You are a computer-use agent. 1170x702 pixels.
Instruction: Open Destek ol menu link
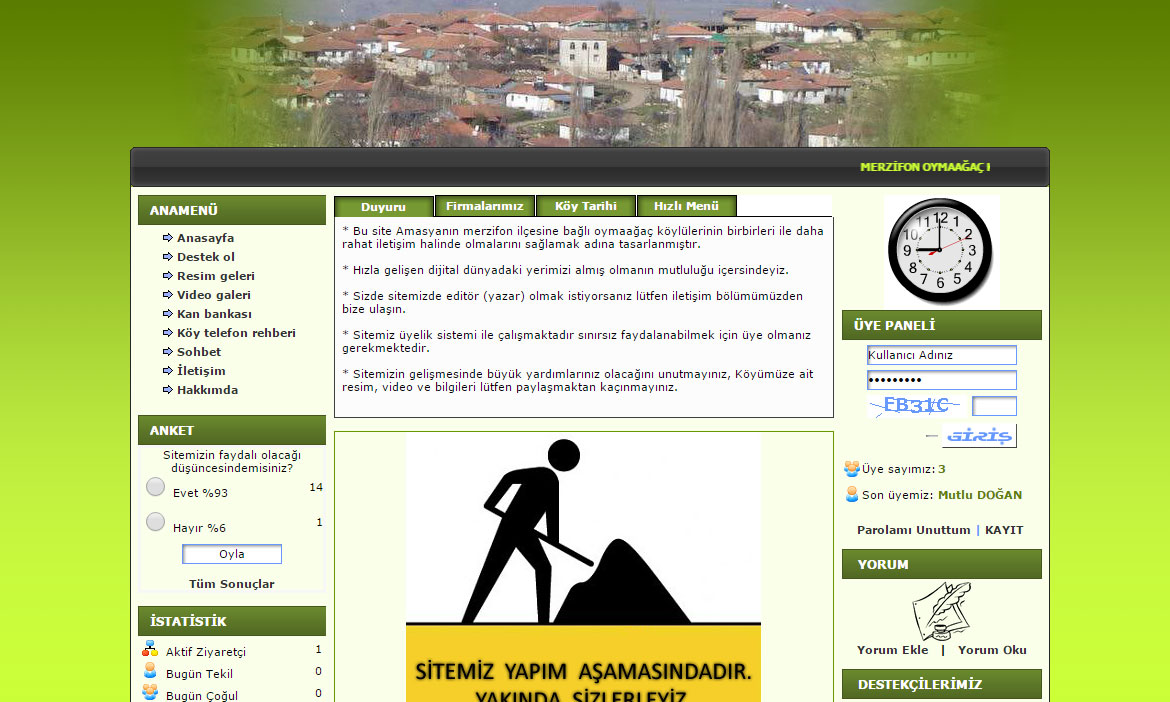[x=206, y=257]
